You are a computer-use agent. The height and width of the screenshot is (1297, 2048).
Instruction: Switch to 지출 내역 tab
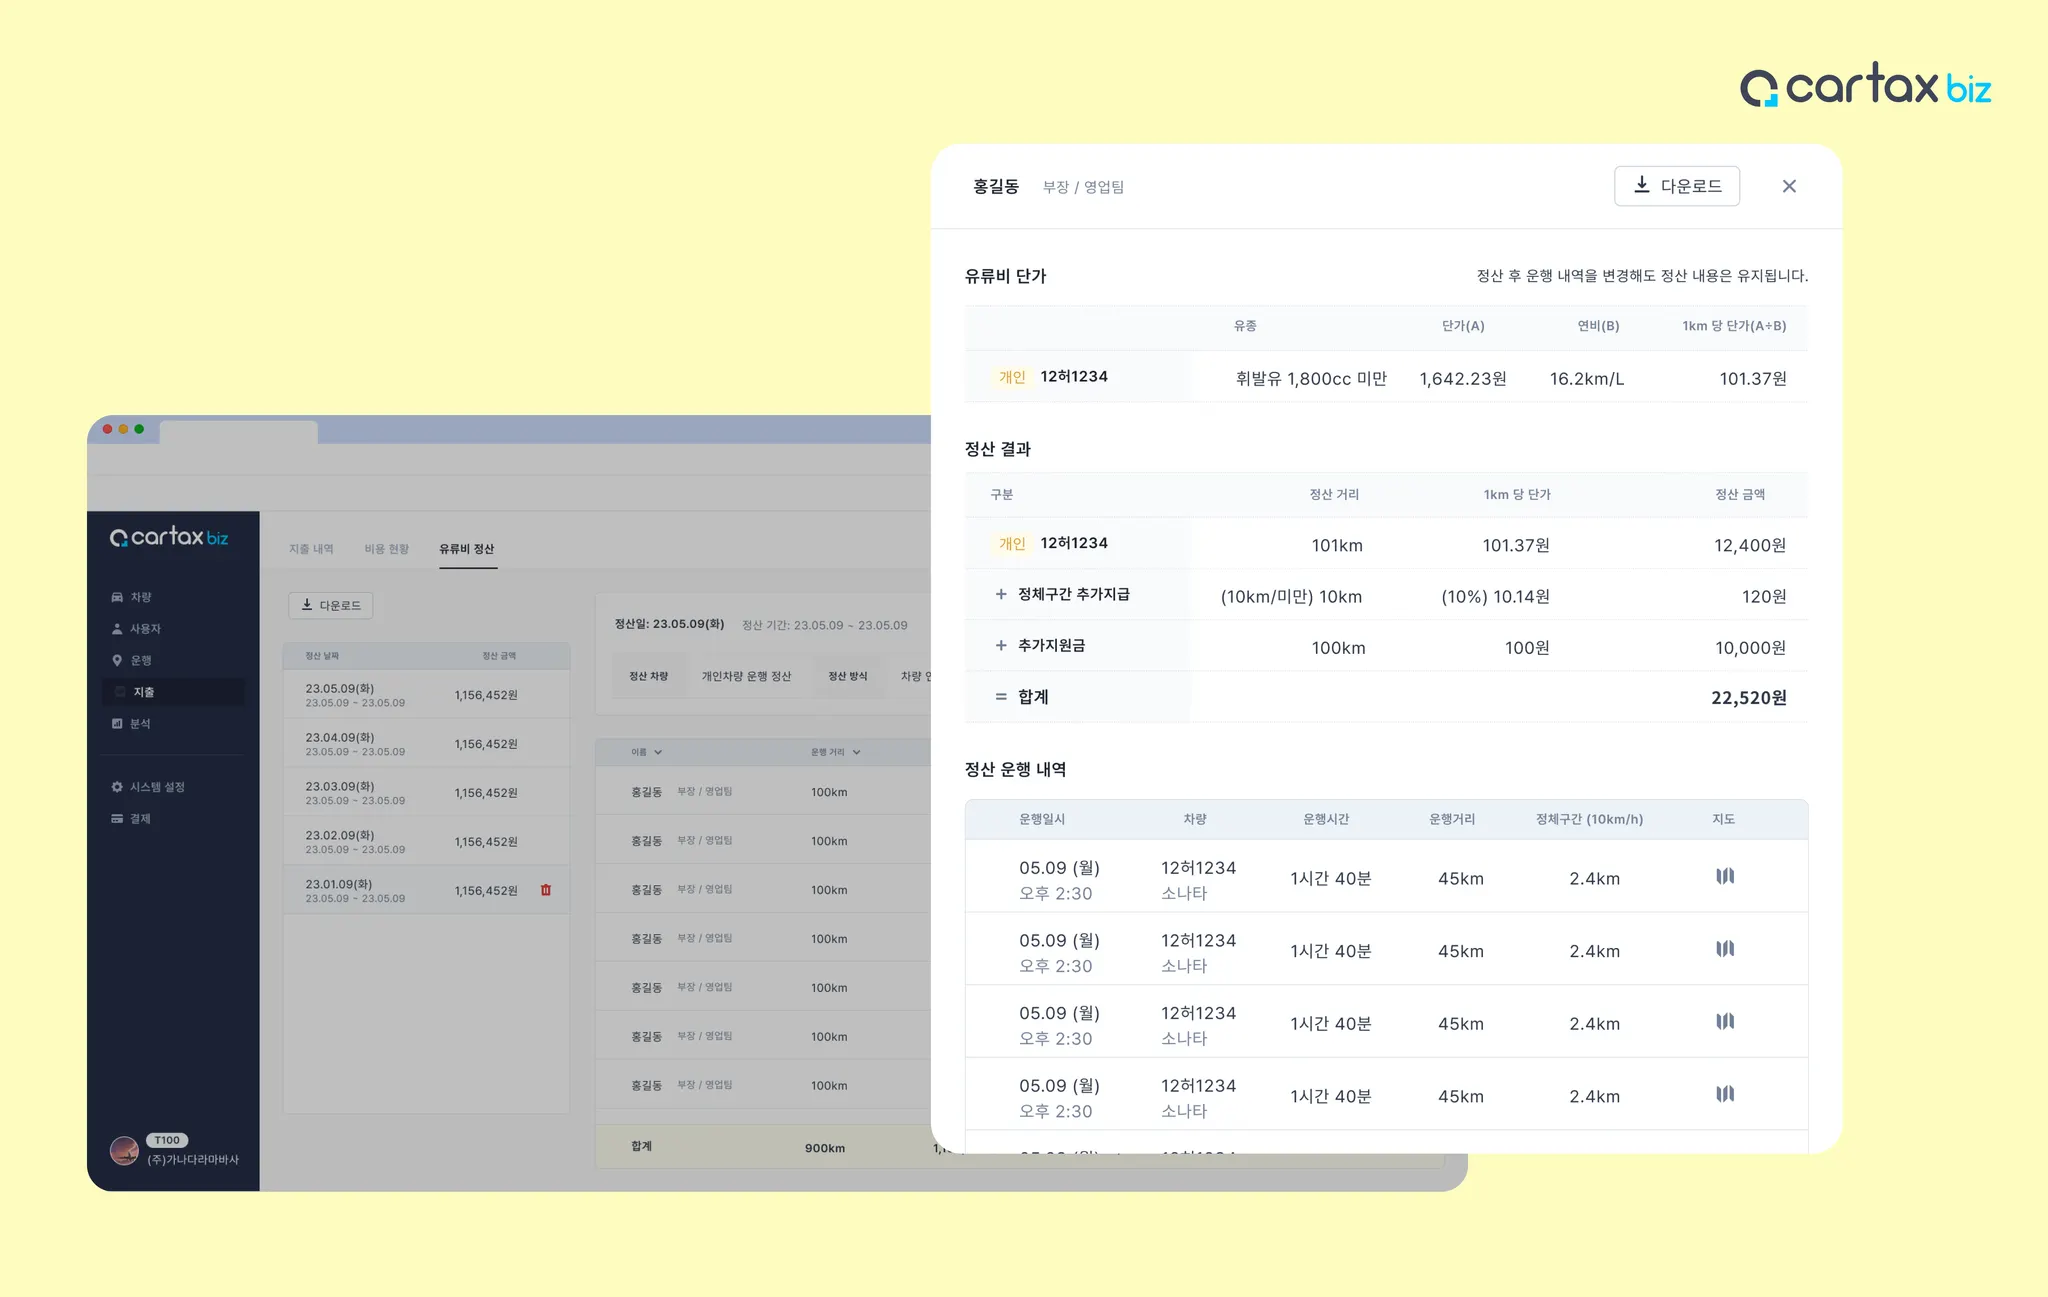311,549
